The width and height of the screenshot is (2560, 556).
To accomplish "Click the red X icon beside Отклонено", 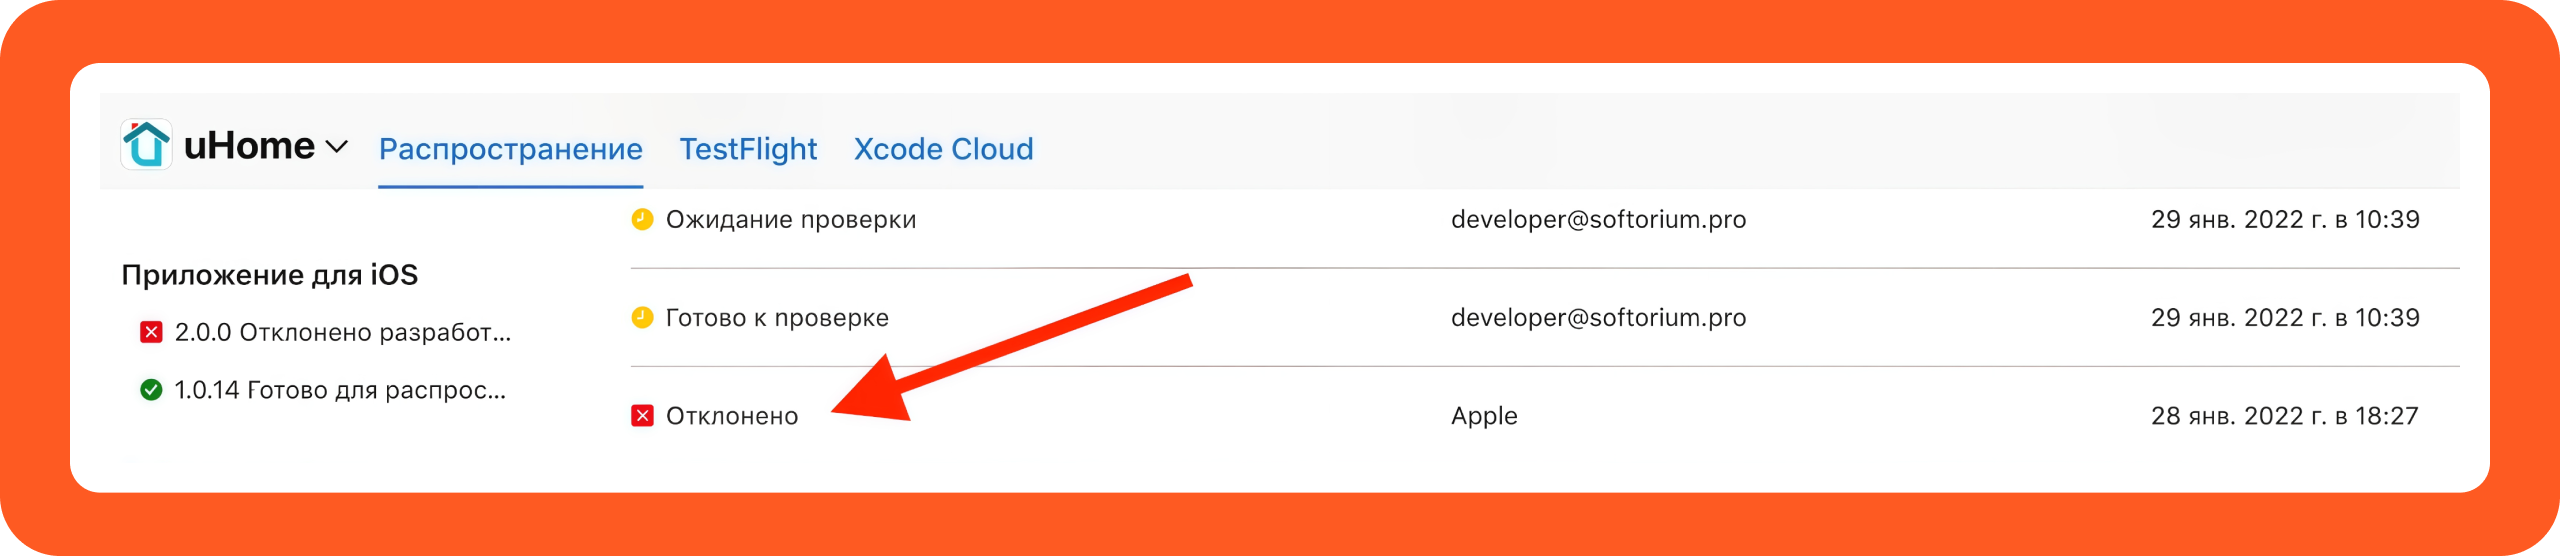I will pyautogui.click(x=642, y=416).
